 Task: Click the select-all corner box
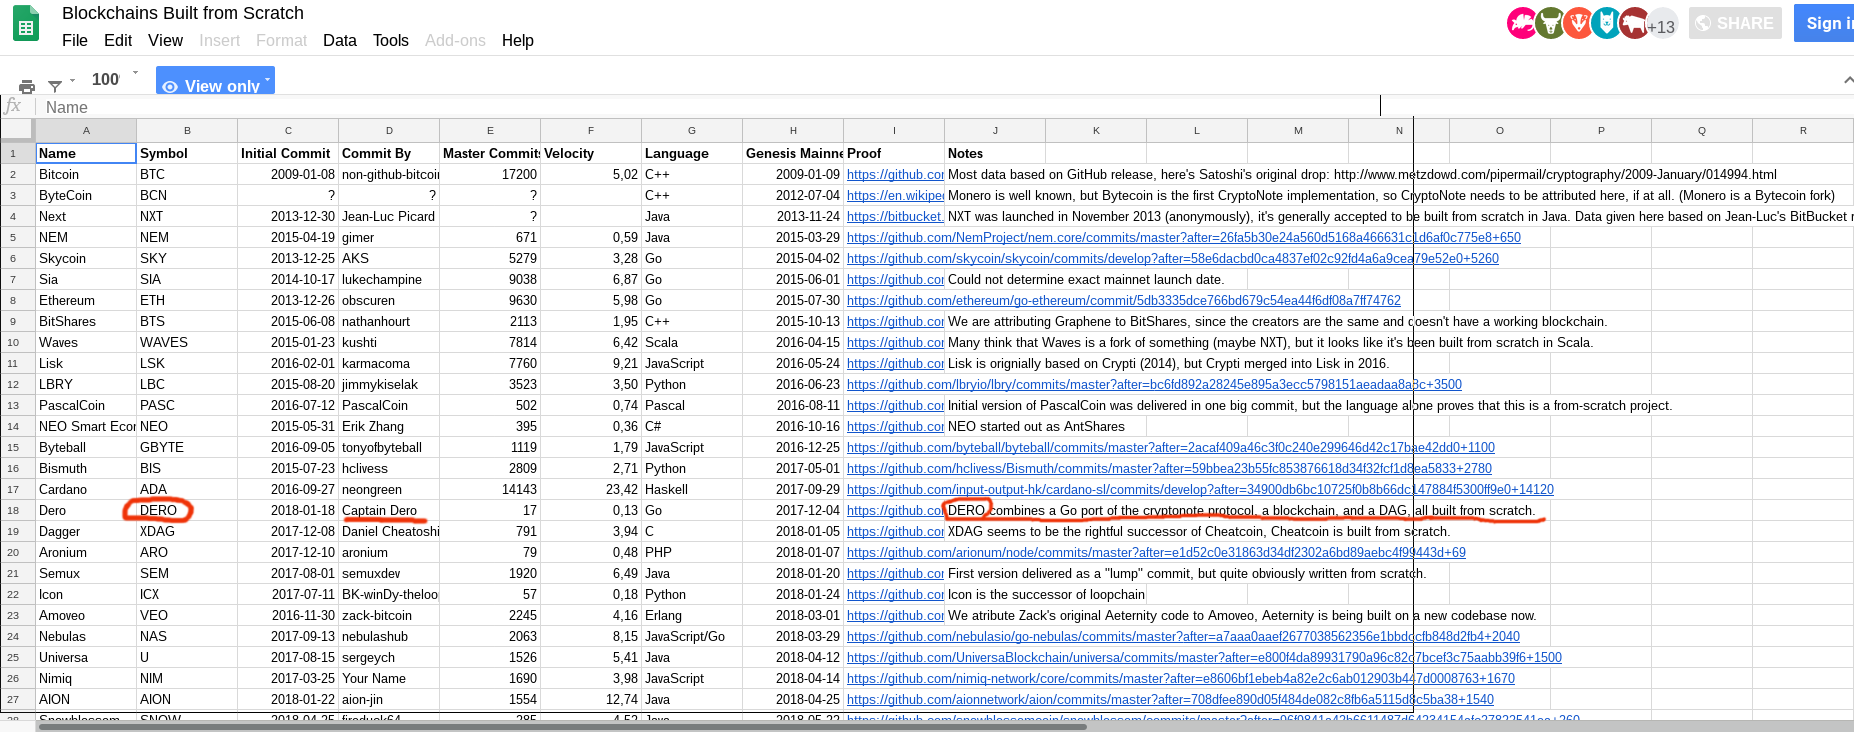coord(16,131)
